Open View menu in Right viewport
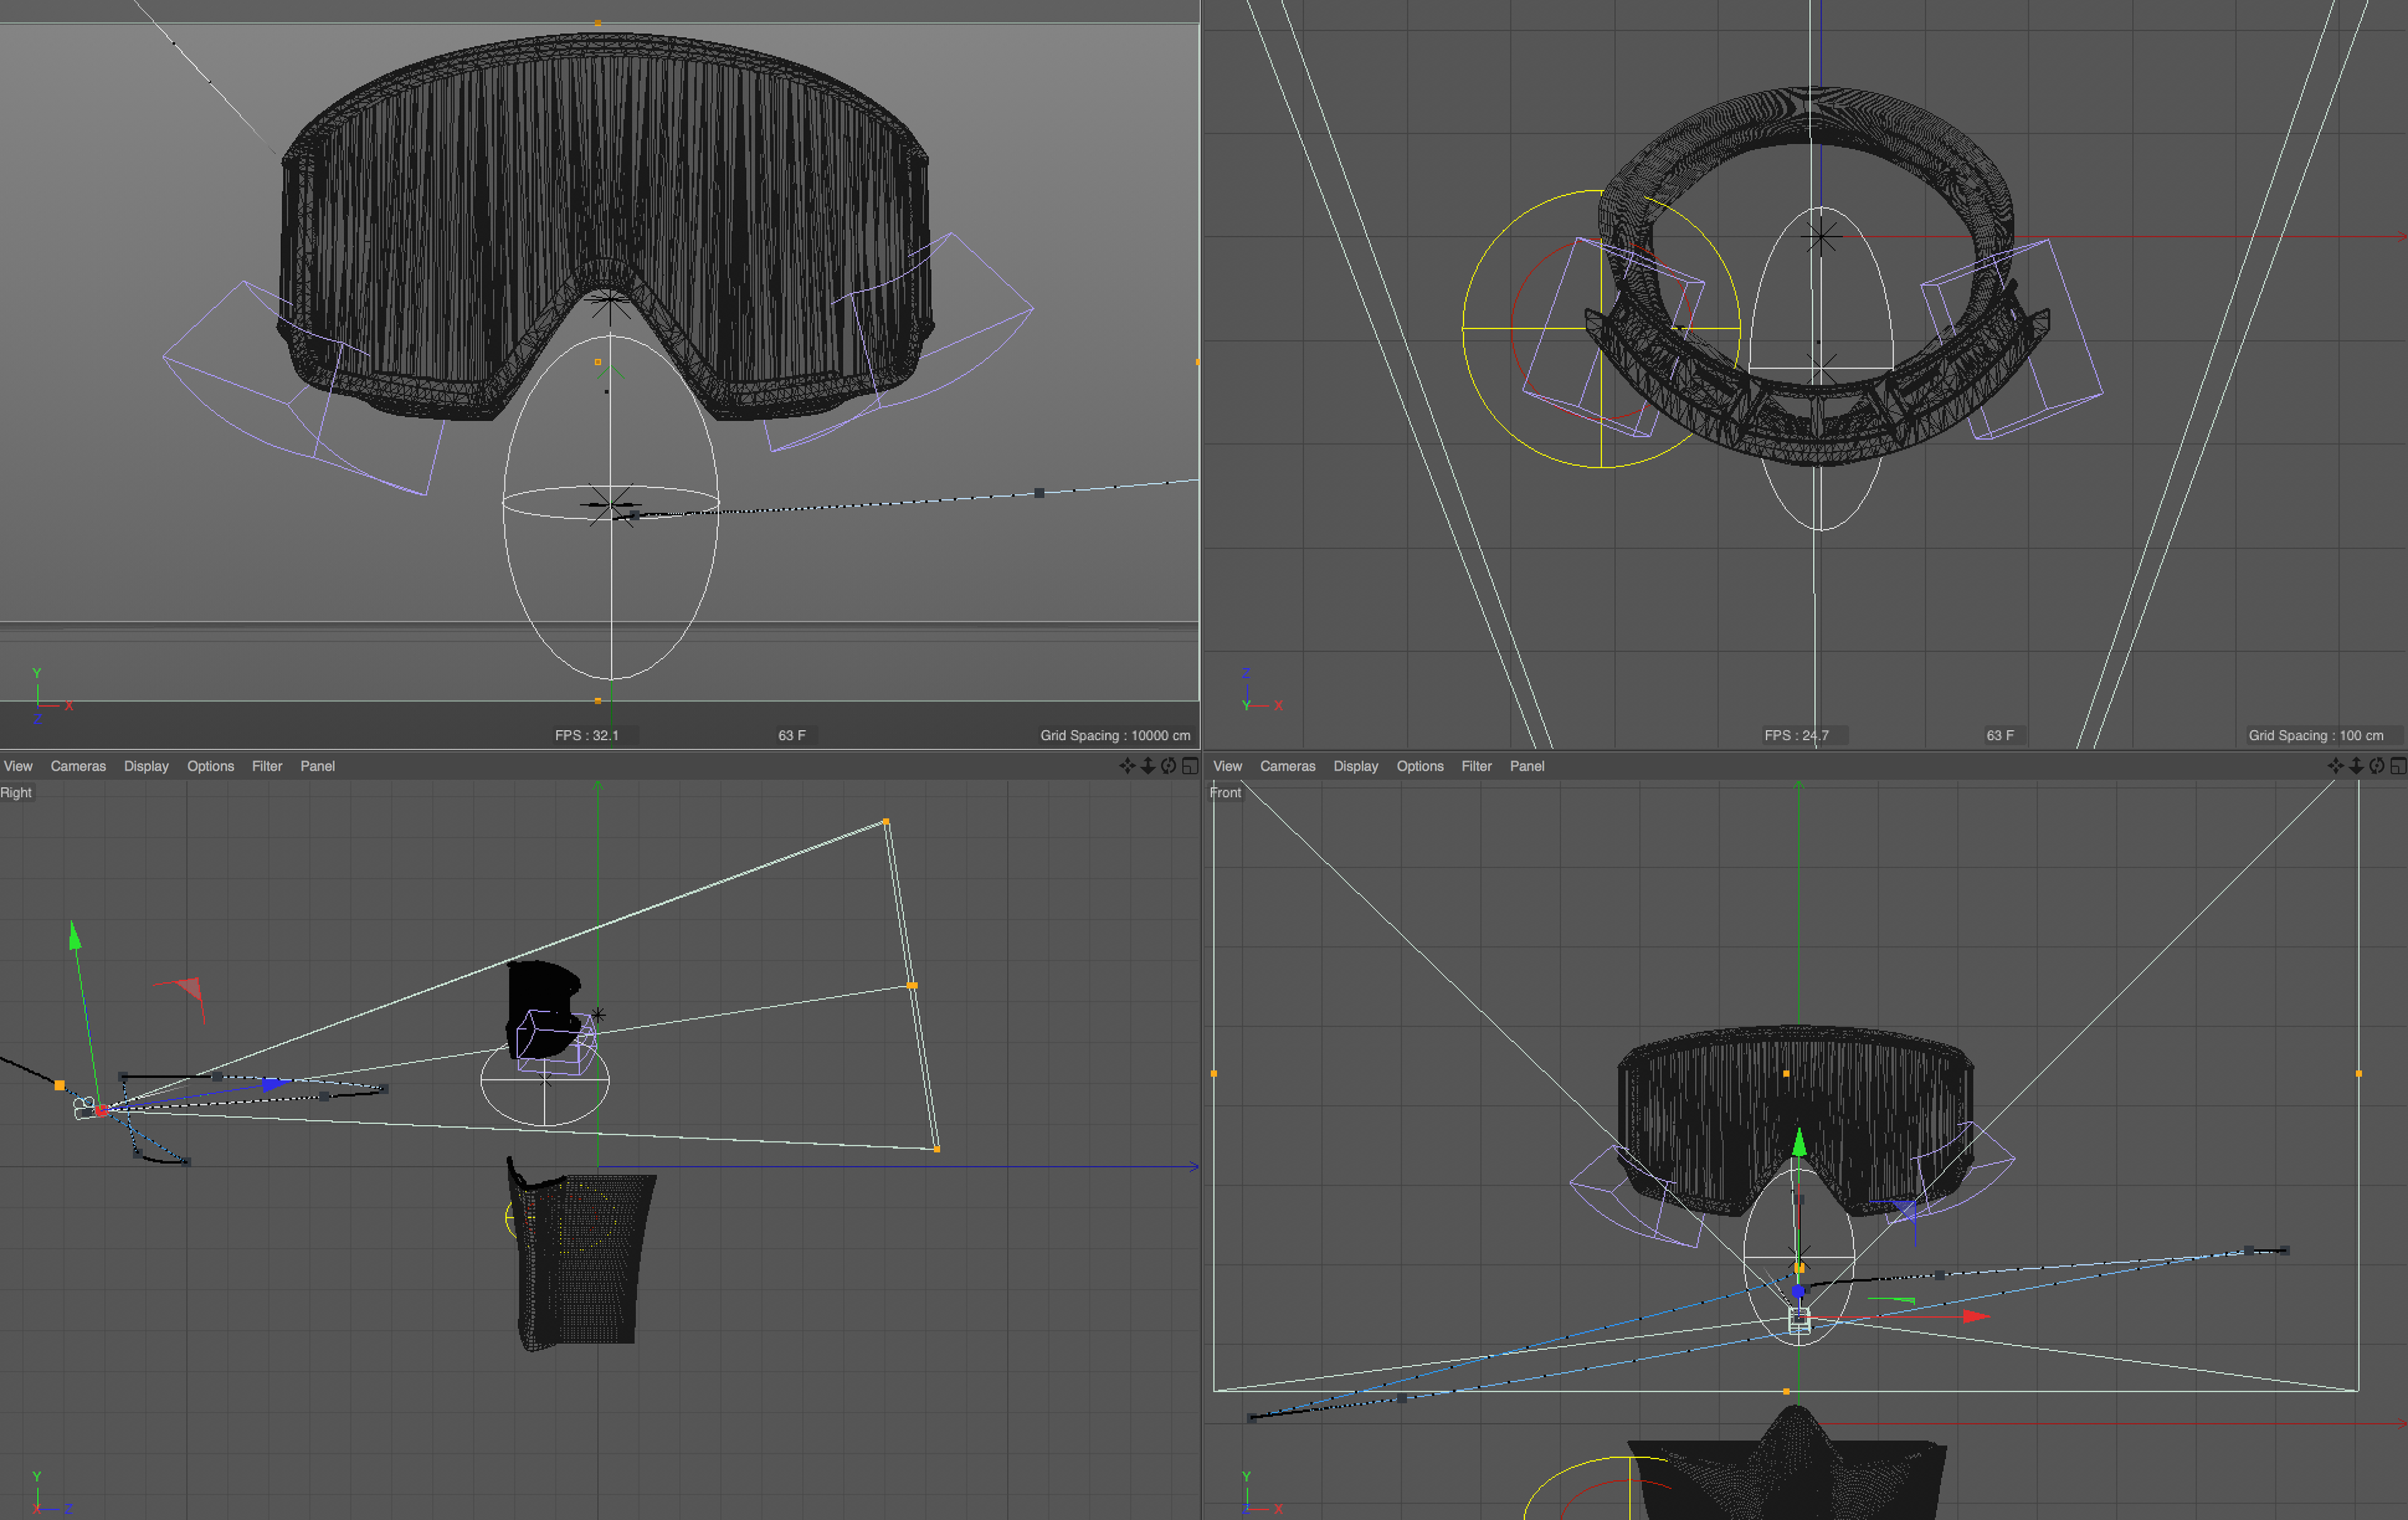This screenshot has width=2408, height=1520. pyautogui.click(x=18, y=766)
